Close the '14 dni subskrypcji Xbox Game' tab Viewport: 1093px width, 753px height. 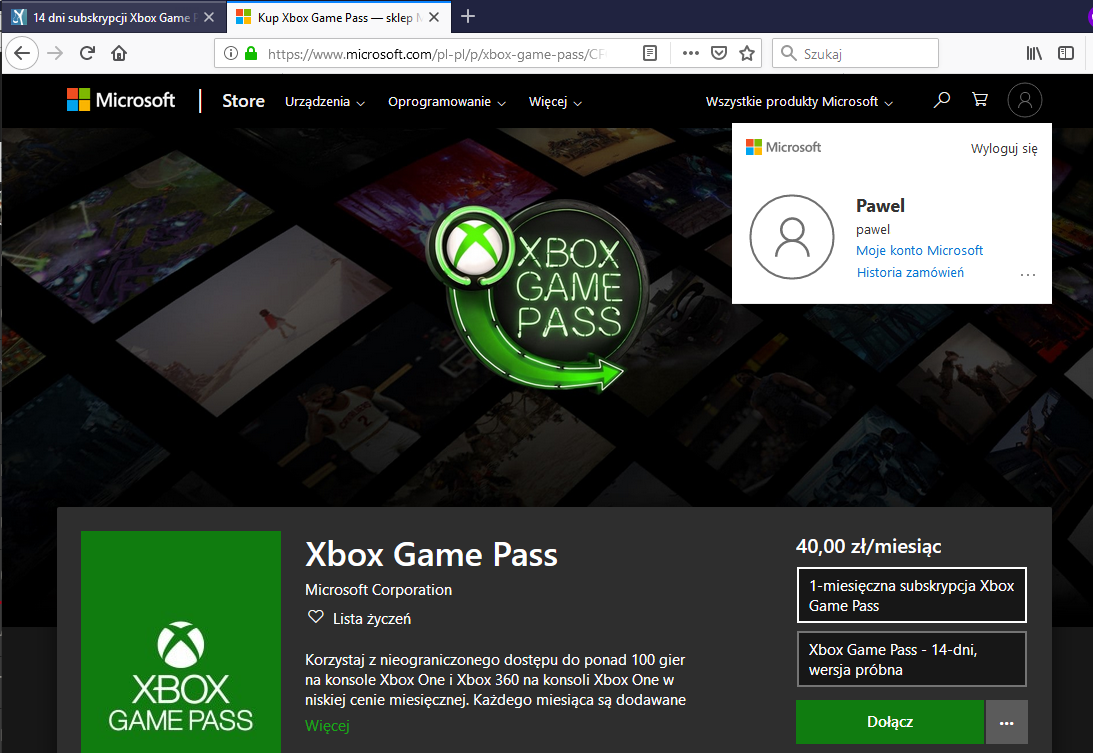point(209,17)
